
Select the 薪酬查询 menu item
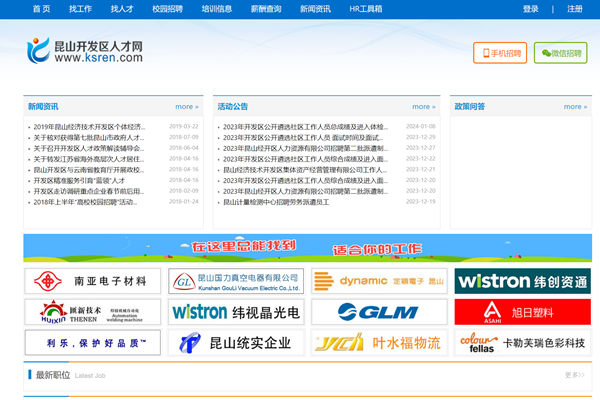pos(266,9)
